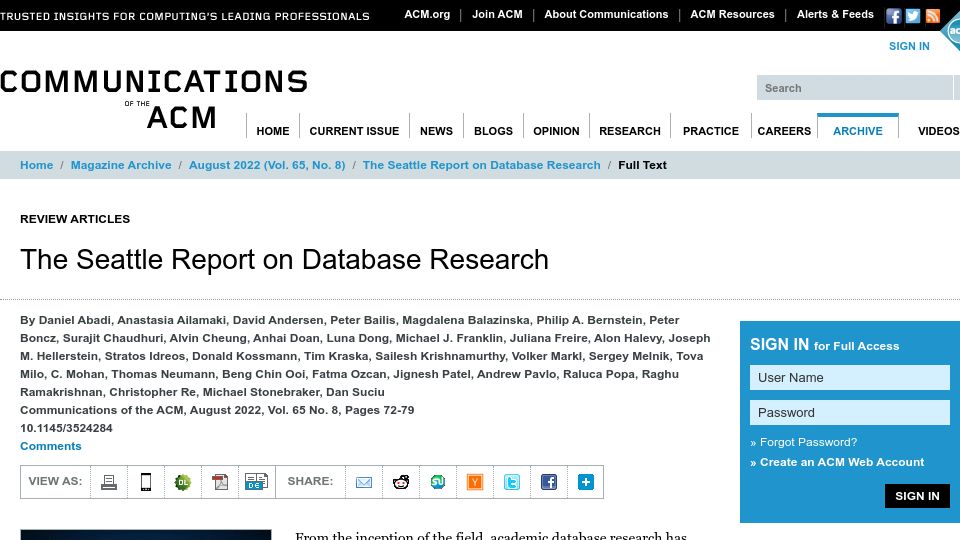Share article on StumbleUpon
The height and width of the screenshot is (540, 960).
438,482
